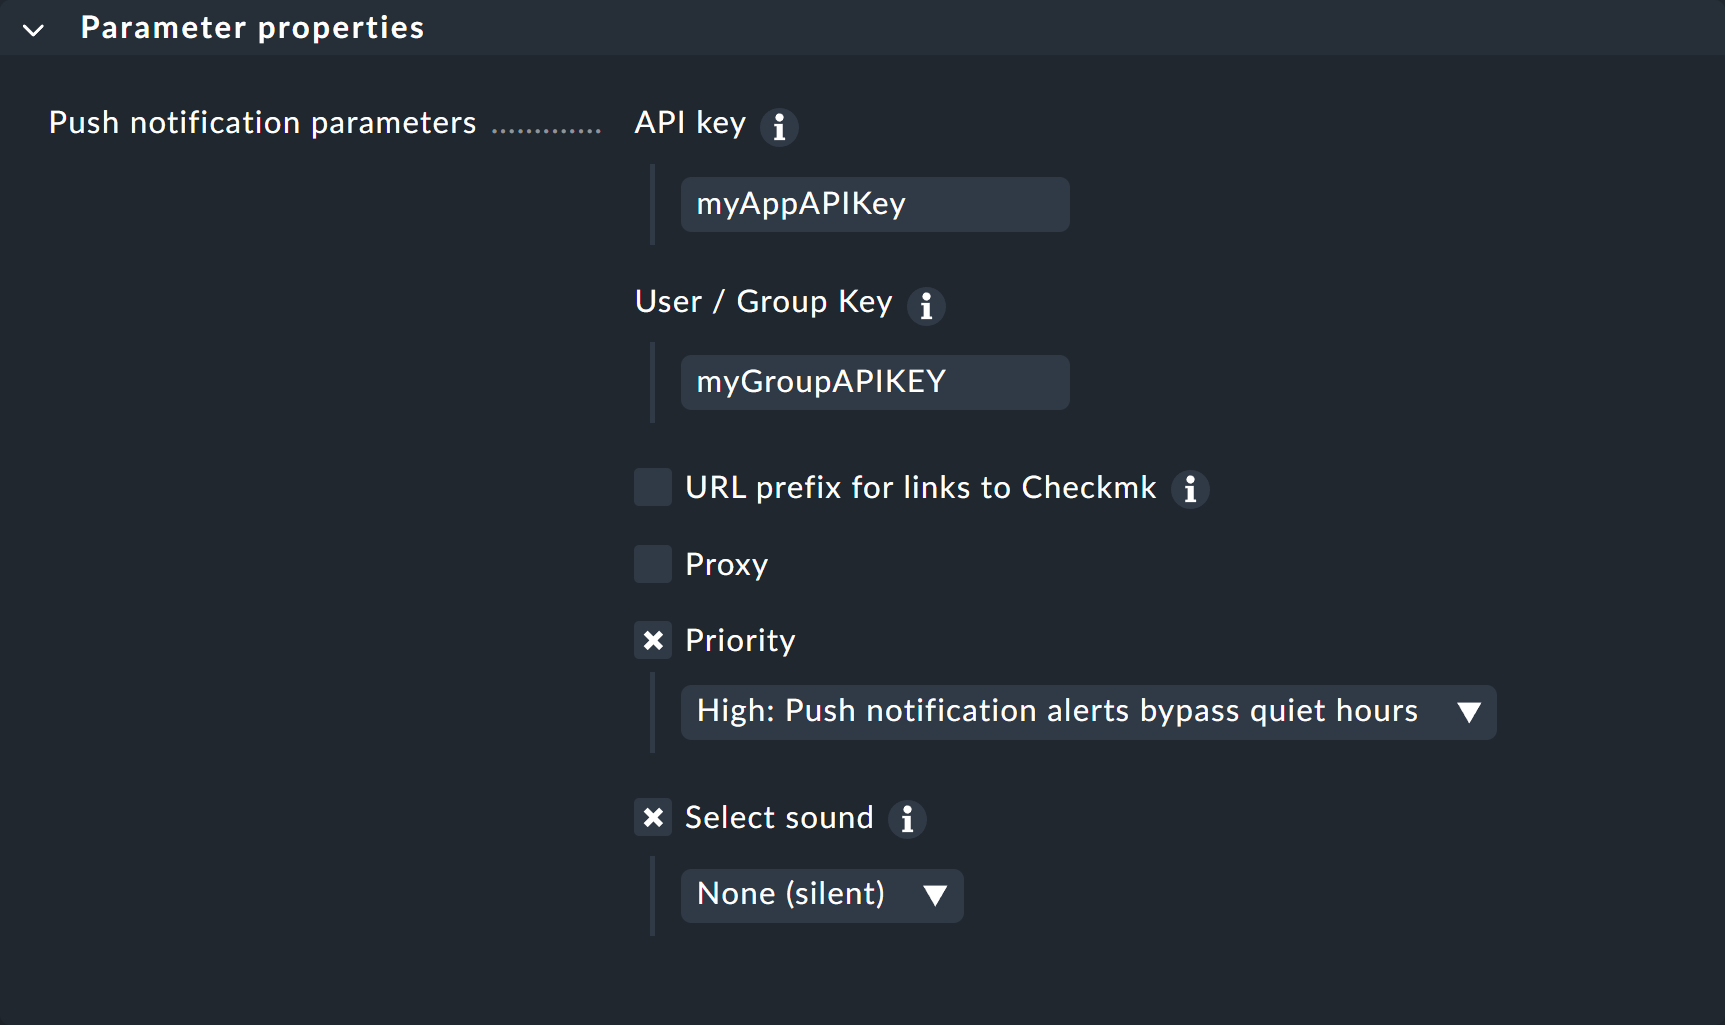Click inside the myAppAPIKey text field
Screen dimensions: 1725x1025
[874, 204]
